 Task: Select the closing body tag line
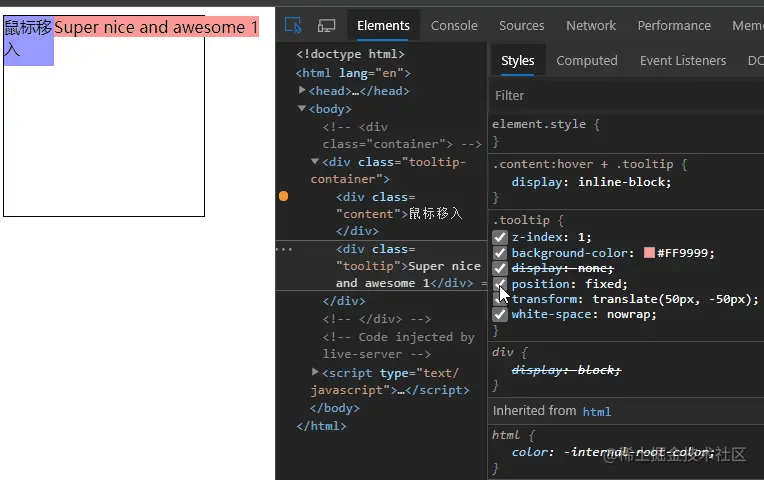[x=334, y=408]
